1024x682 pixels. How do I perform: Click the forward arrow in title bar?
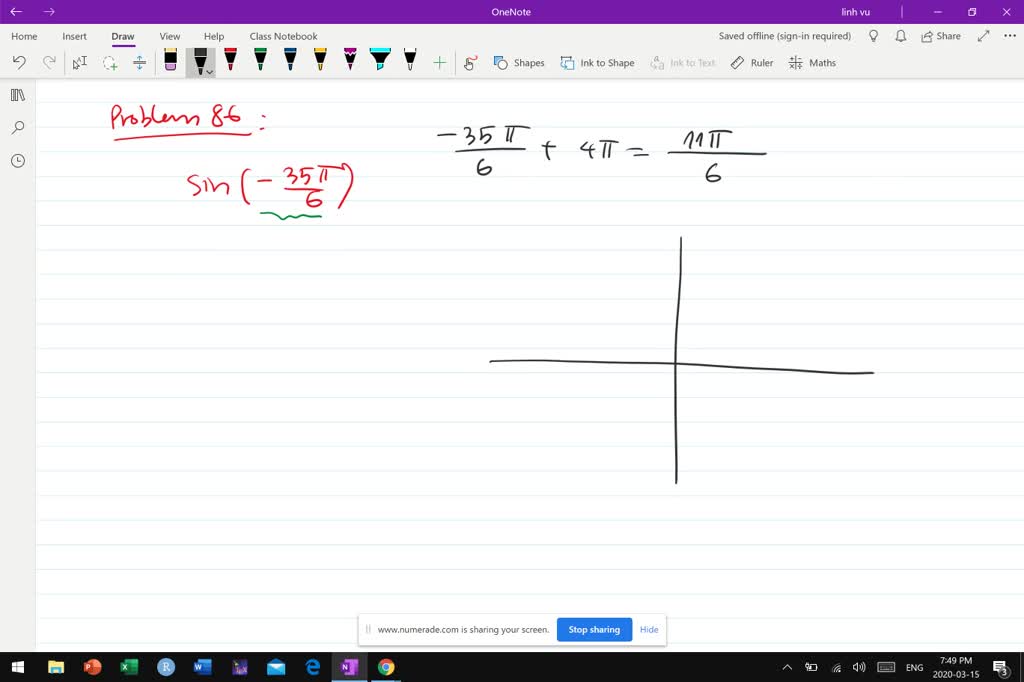tap(49, 12)
